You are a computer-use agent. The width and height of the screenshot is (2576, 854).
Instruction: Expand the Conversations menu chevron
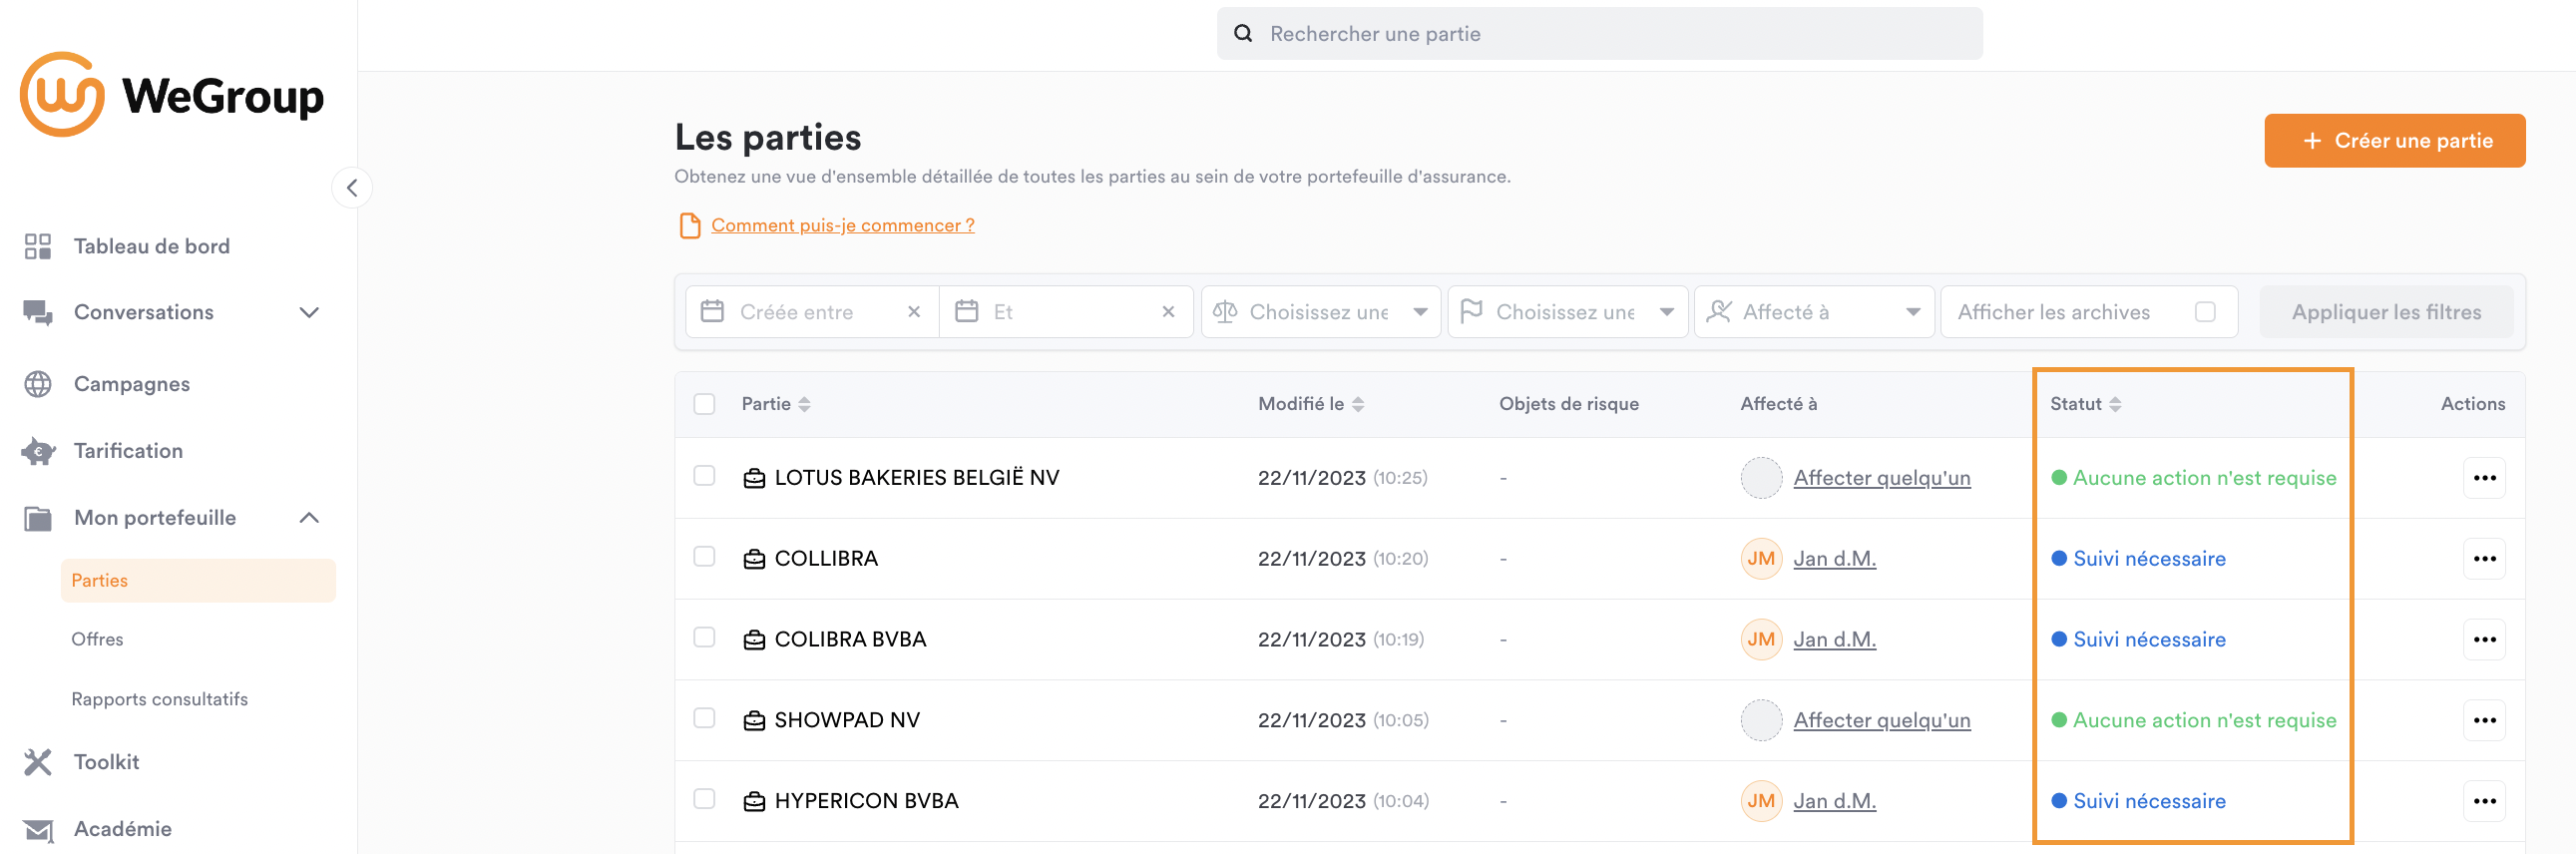pyautogui.click(x=309, y=313)
